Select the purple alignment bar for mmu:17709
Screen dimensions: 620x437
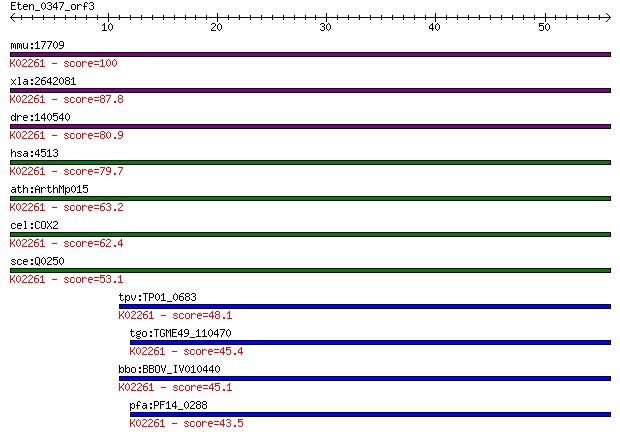(310, 55)
